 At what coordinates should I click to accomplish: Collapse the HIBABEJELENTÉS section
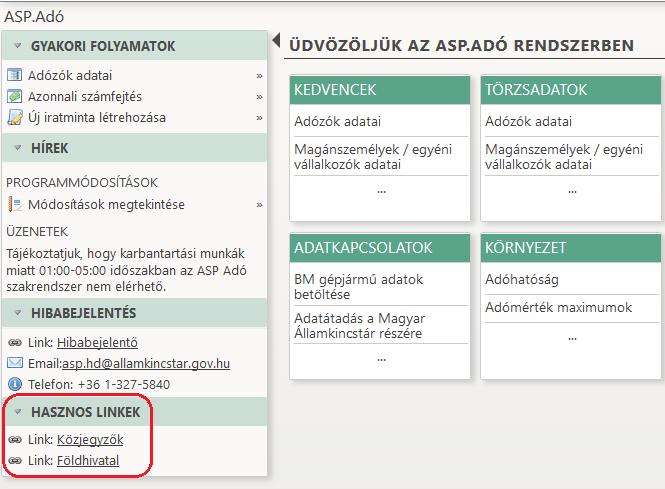pos(17,313)
